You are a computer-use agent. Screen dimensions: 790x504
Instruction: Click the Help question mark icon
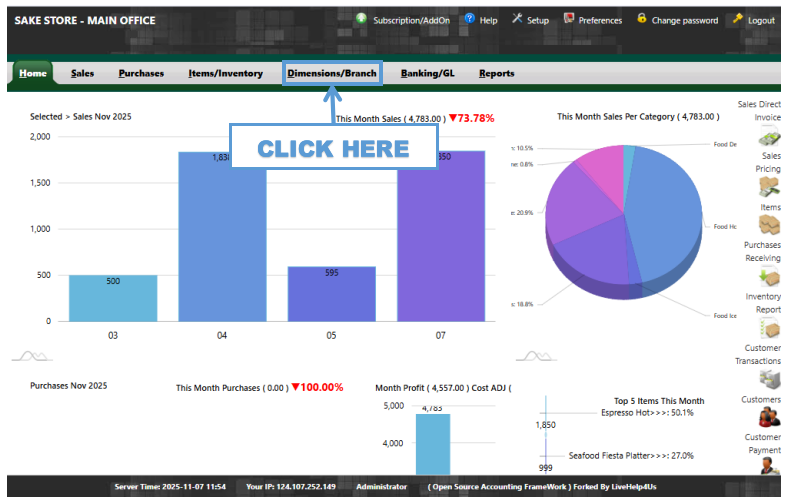pyautogui.click(x=469, y=19)
